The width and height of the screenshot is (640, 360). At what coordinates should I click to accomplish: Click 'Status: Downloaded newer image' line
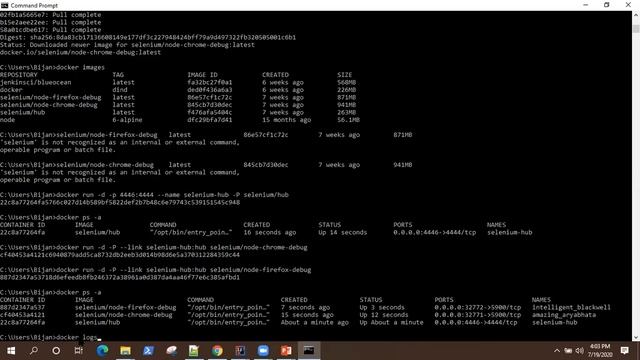(127, 45)
